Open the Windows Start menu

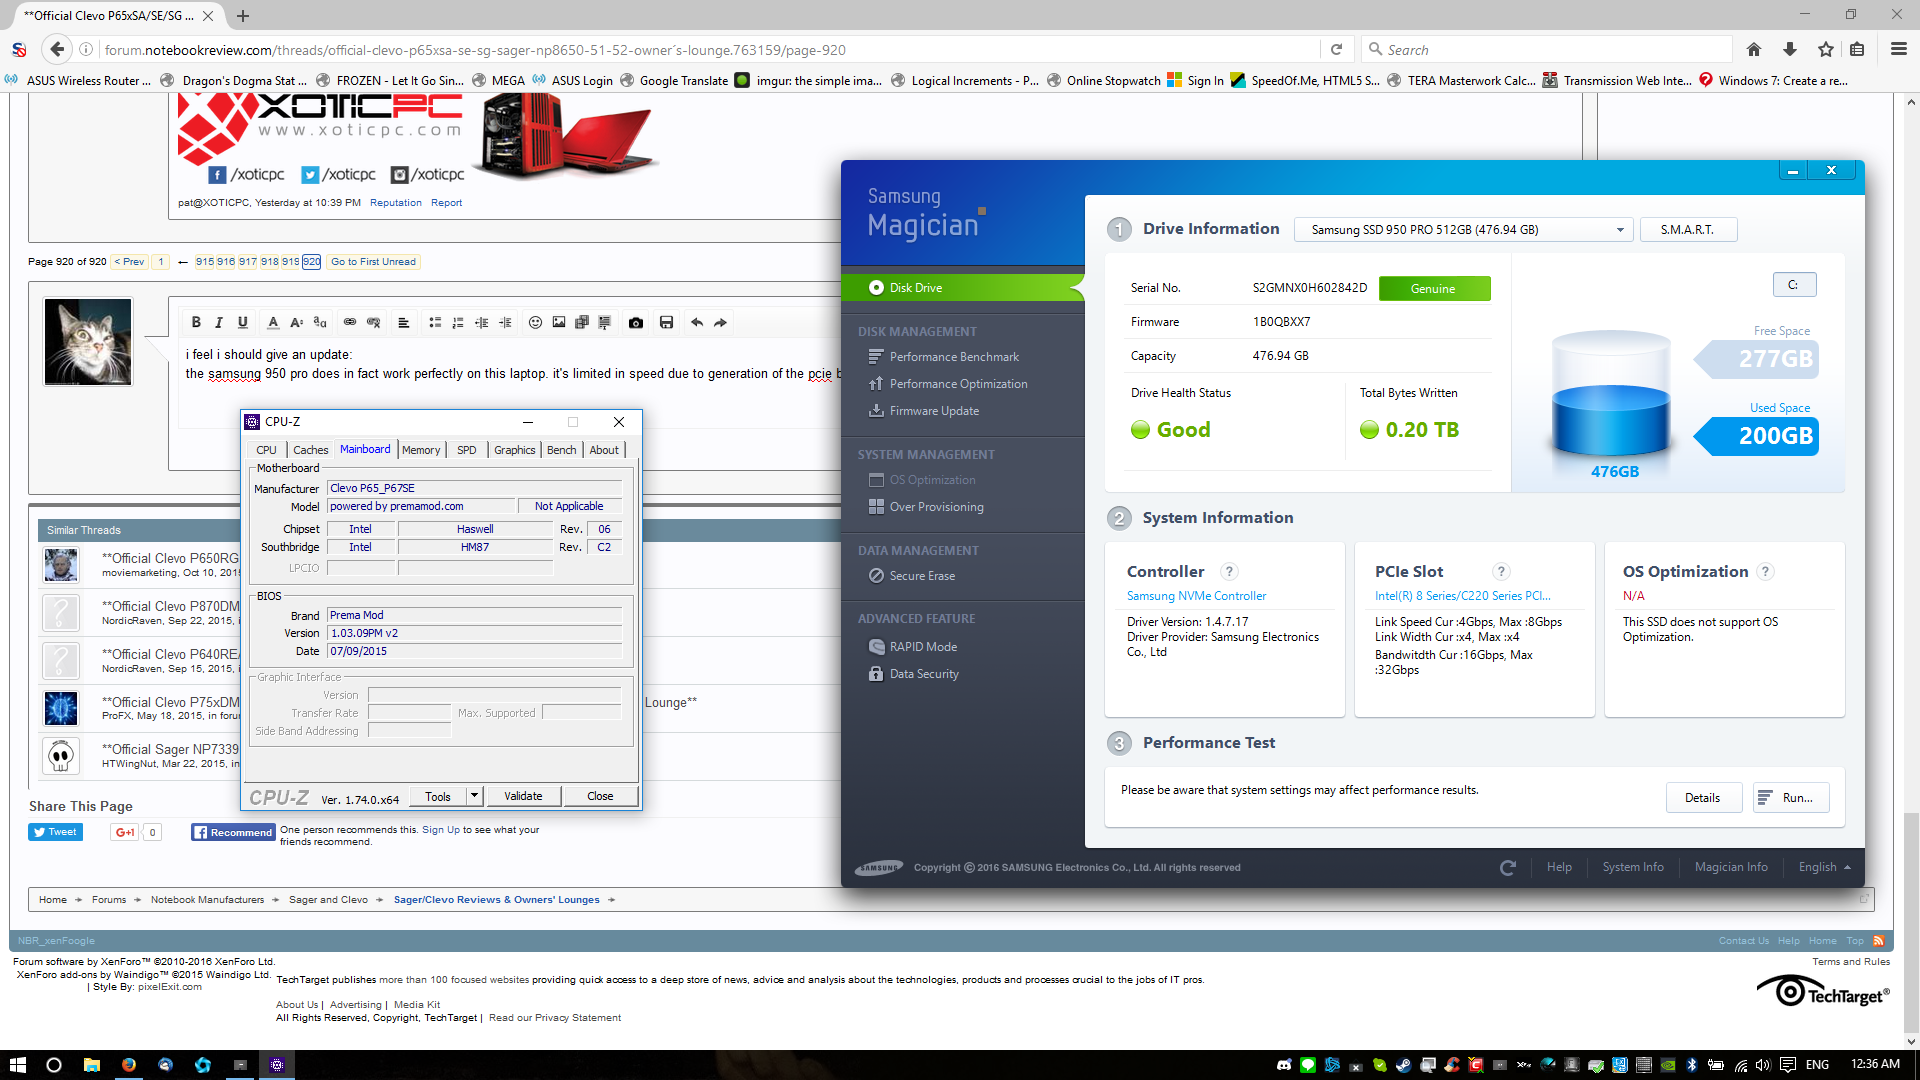[x=17, y=1065]
